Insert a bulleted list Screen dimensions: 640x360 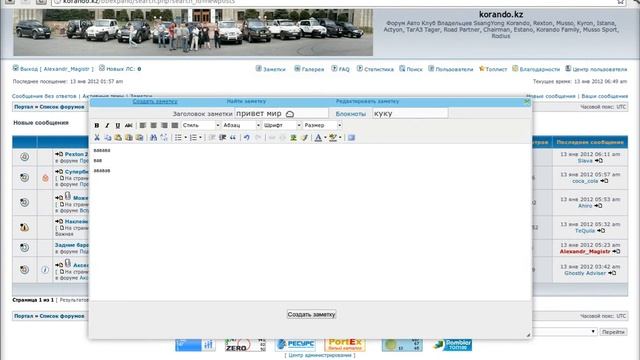pos(178,138)
